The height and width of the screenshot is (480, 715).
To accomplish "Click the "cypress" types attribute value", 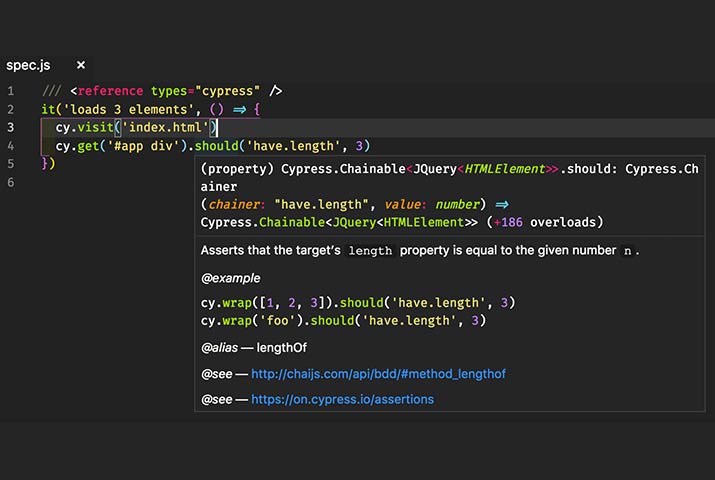I will click(x=226, y=91).
